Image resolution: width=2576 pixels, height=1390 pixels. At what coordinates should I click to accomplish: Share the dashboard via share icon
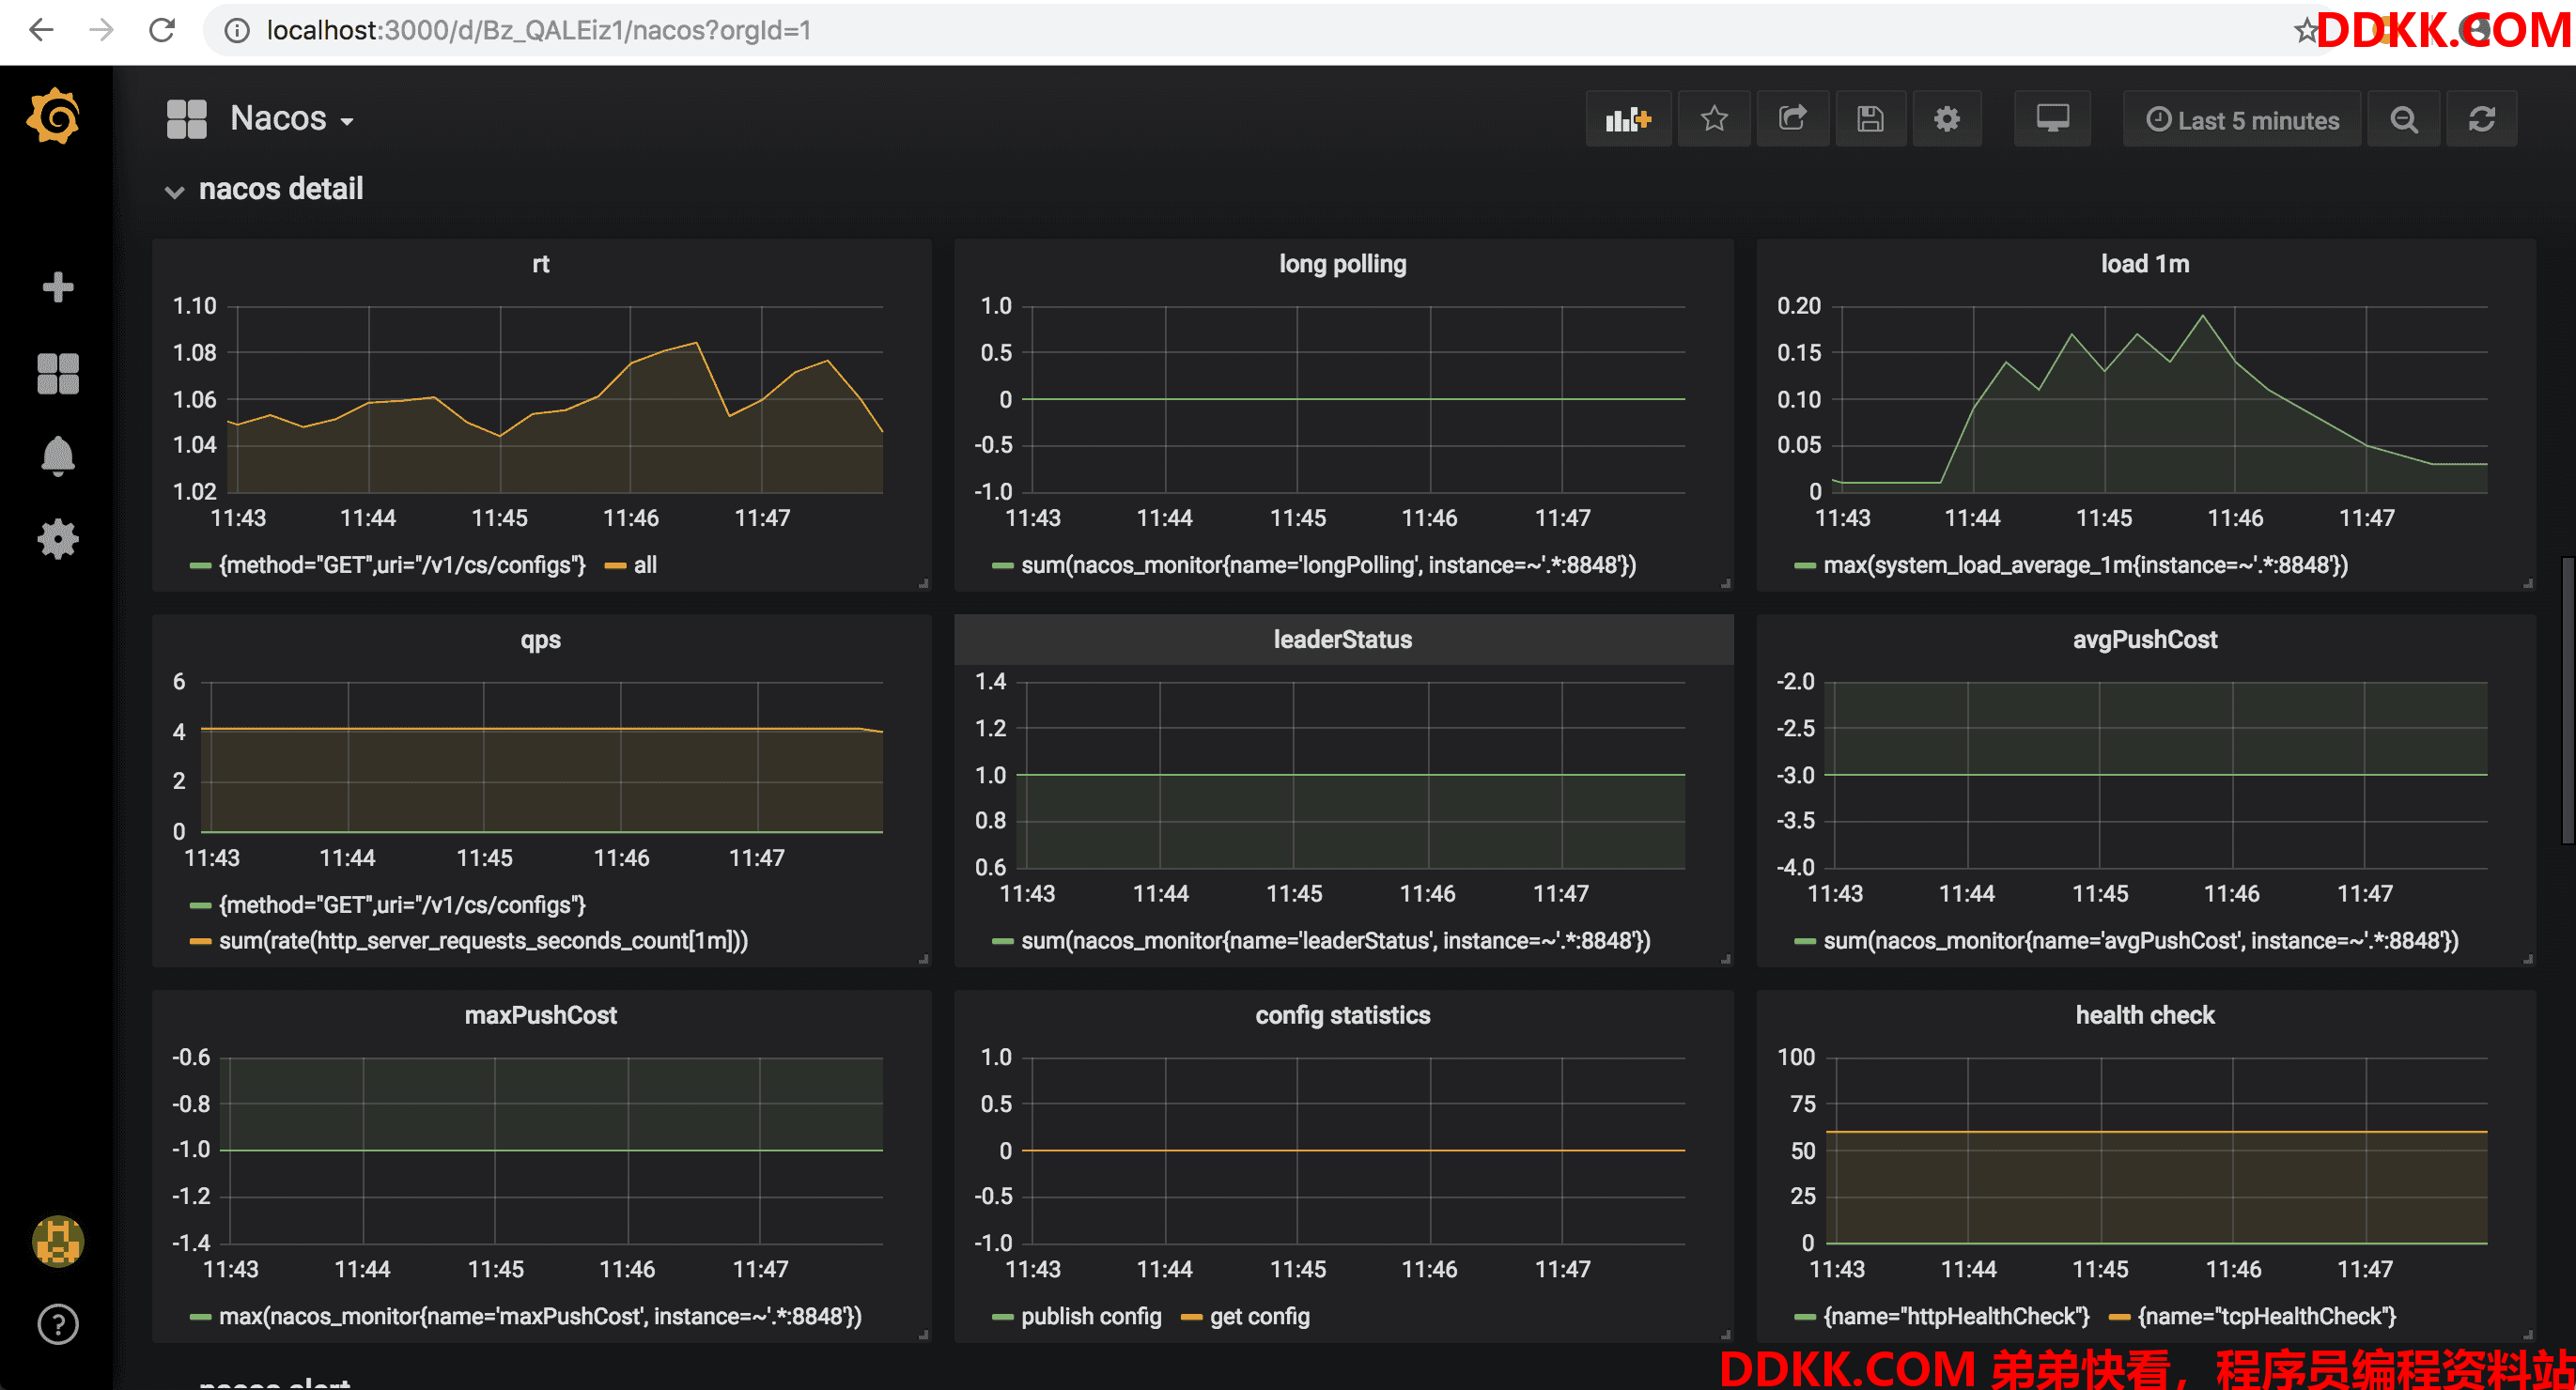point(1792,120)
